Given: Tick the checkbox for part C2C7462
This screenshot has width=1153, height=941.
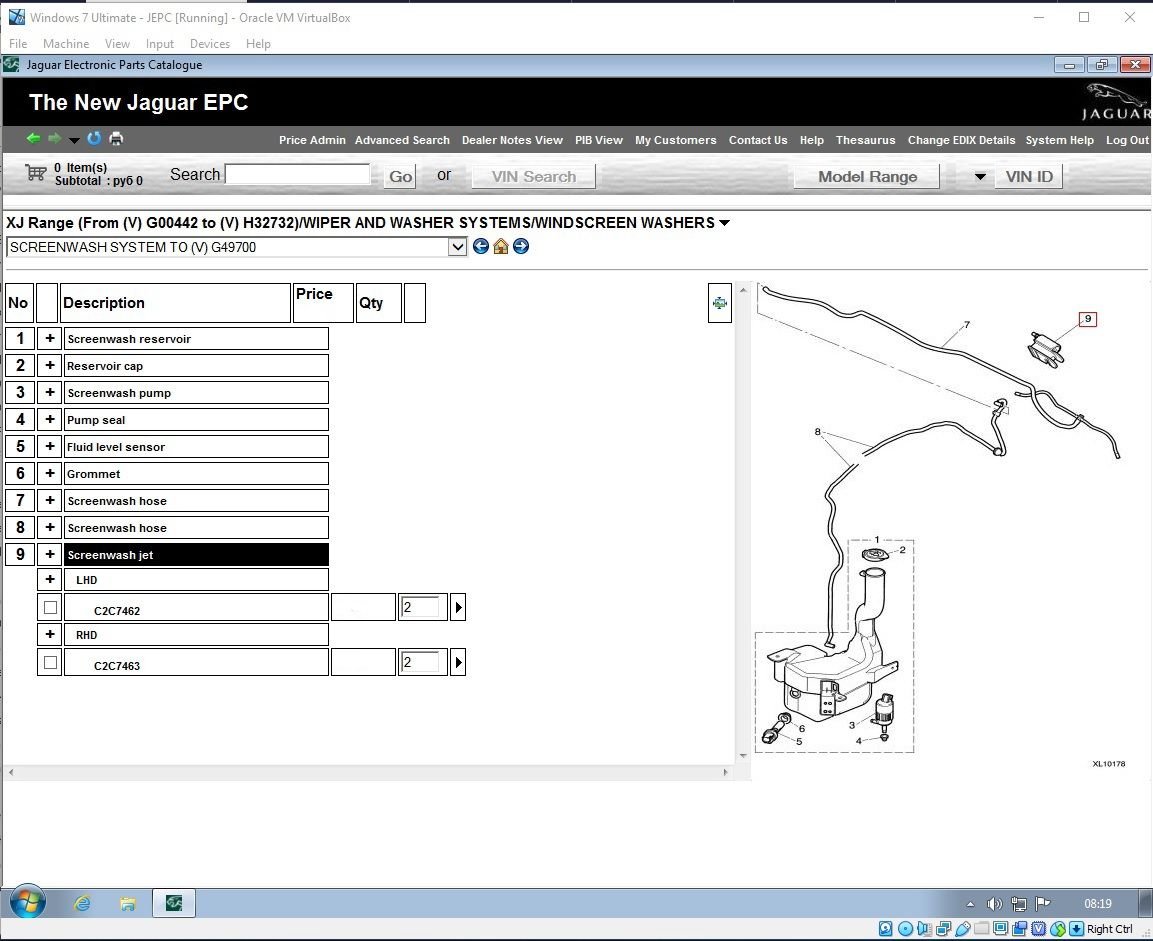Looking at the screenshot, I should (50, 607).
